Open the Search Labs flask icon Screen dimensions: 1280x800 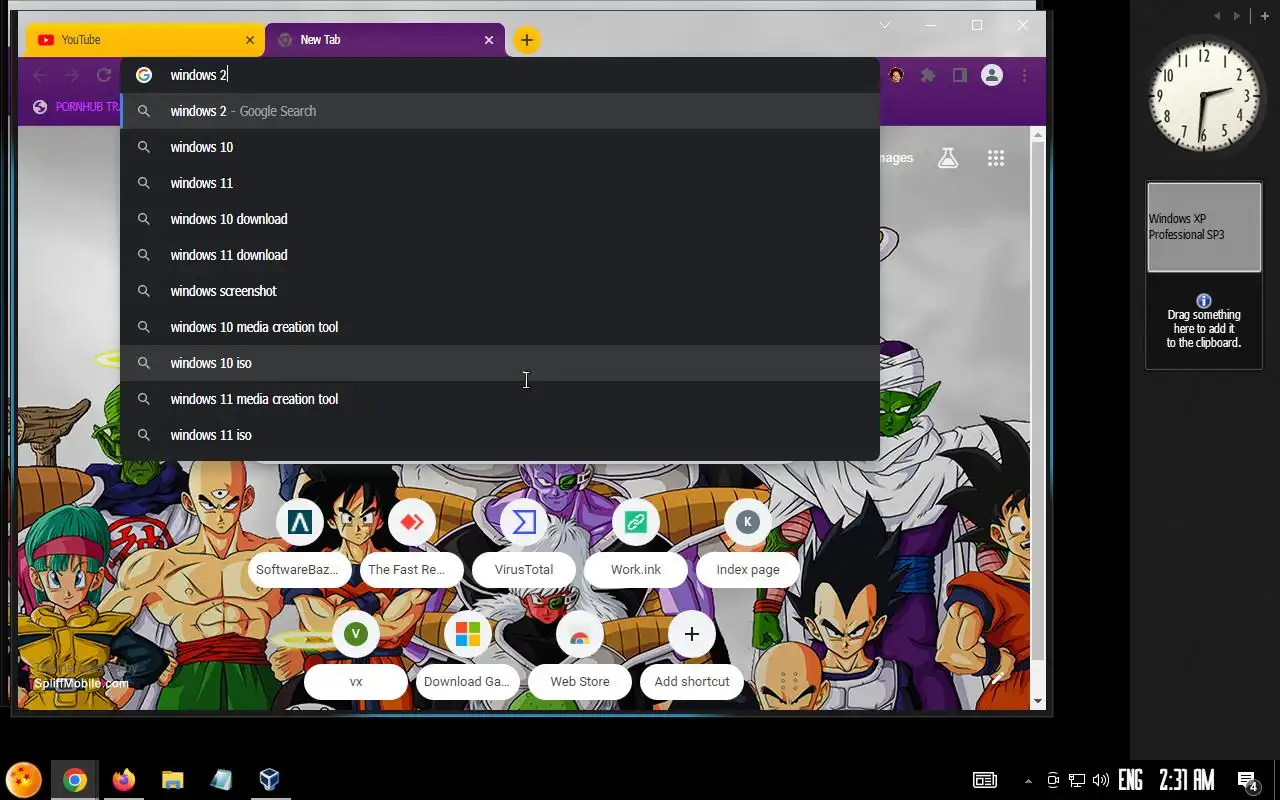[x=948, y=158]
